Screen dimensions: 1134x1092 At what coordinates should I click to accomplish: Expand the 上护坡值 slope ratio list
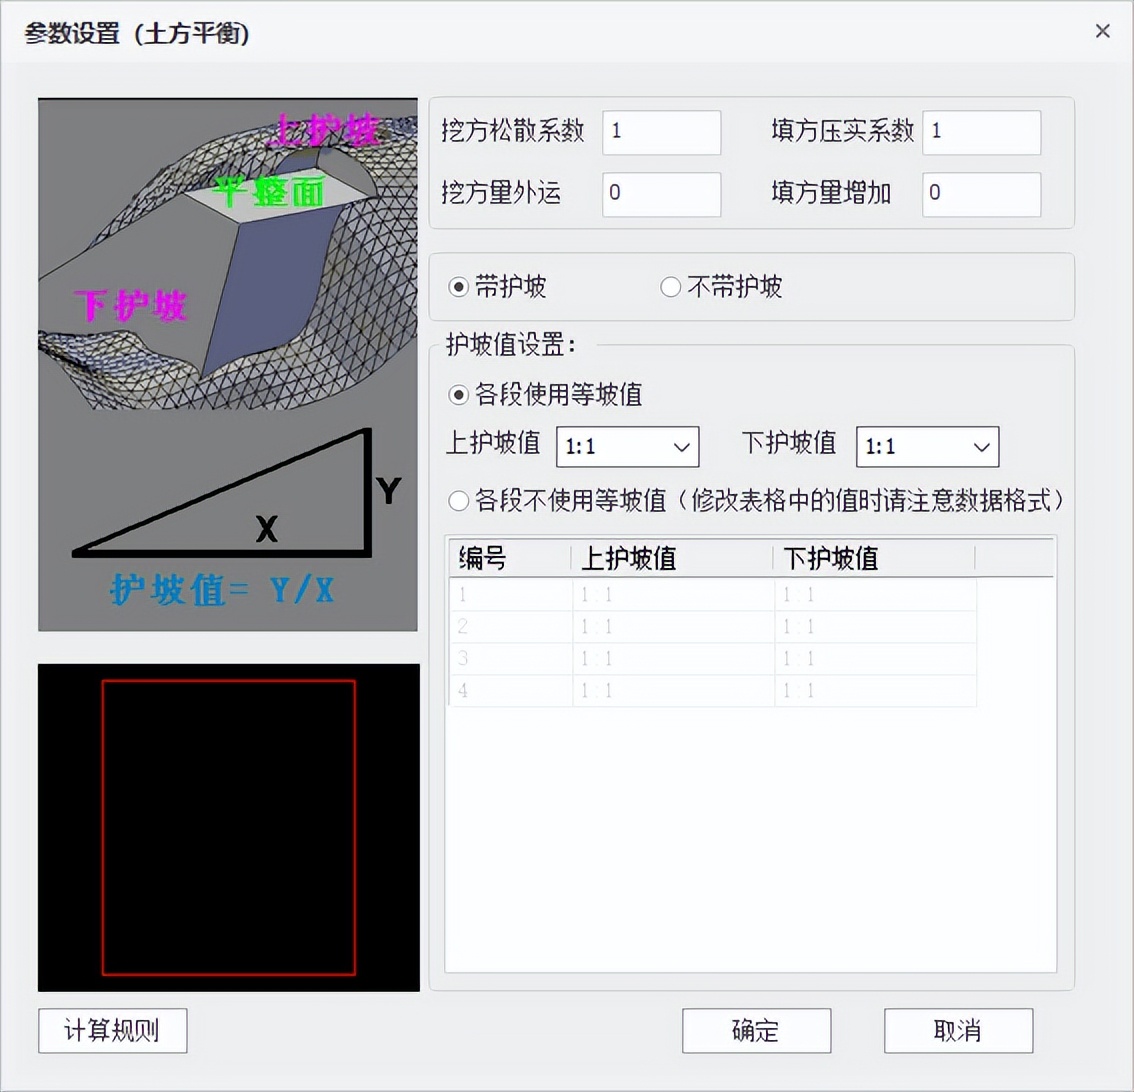coord(681,447)
